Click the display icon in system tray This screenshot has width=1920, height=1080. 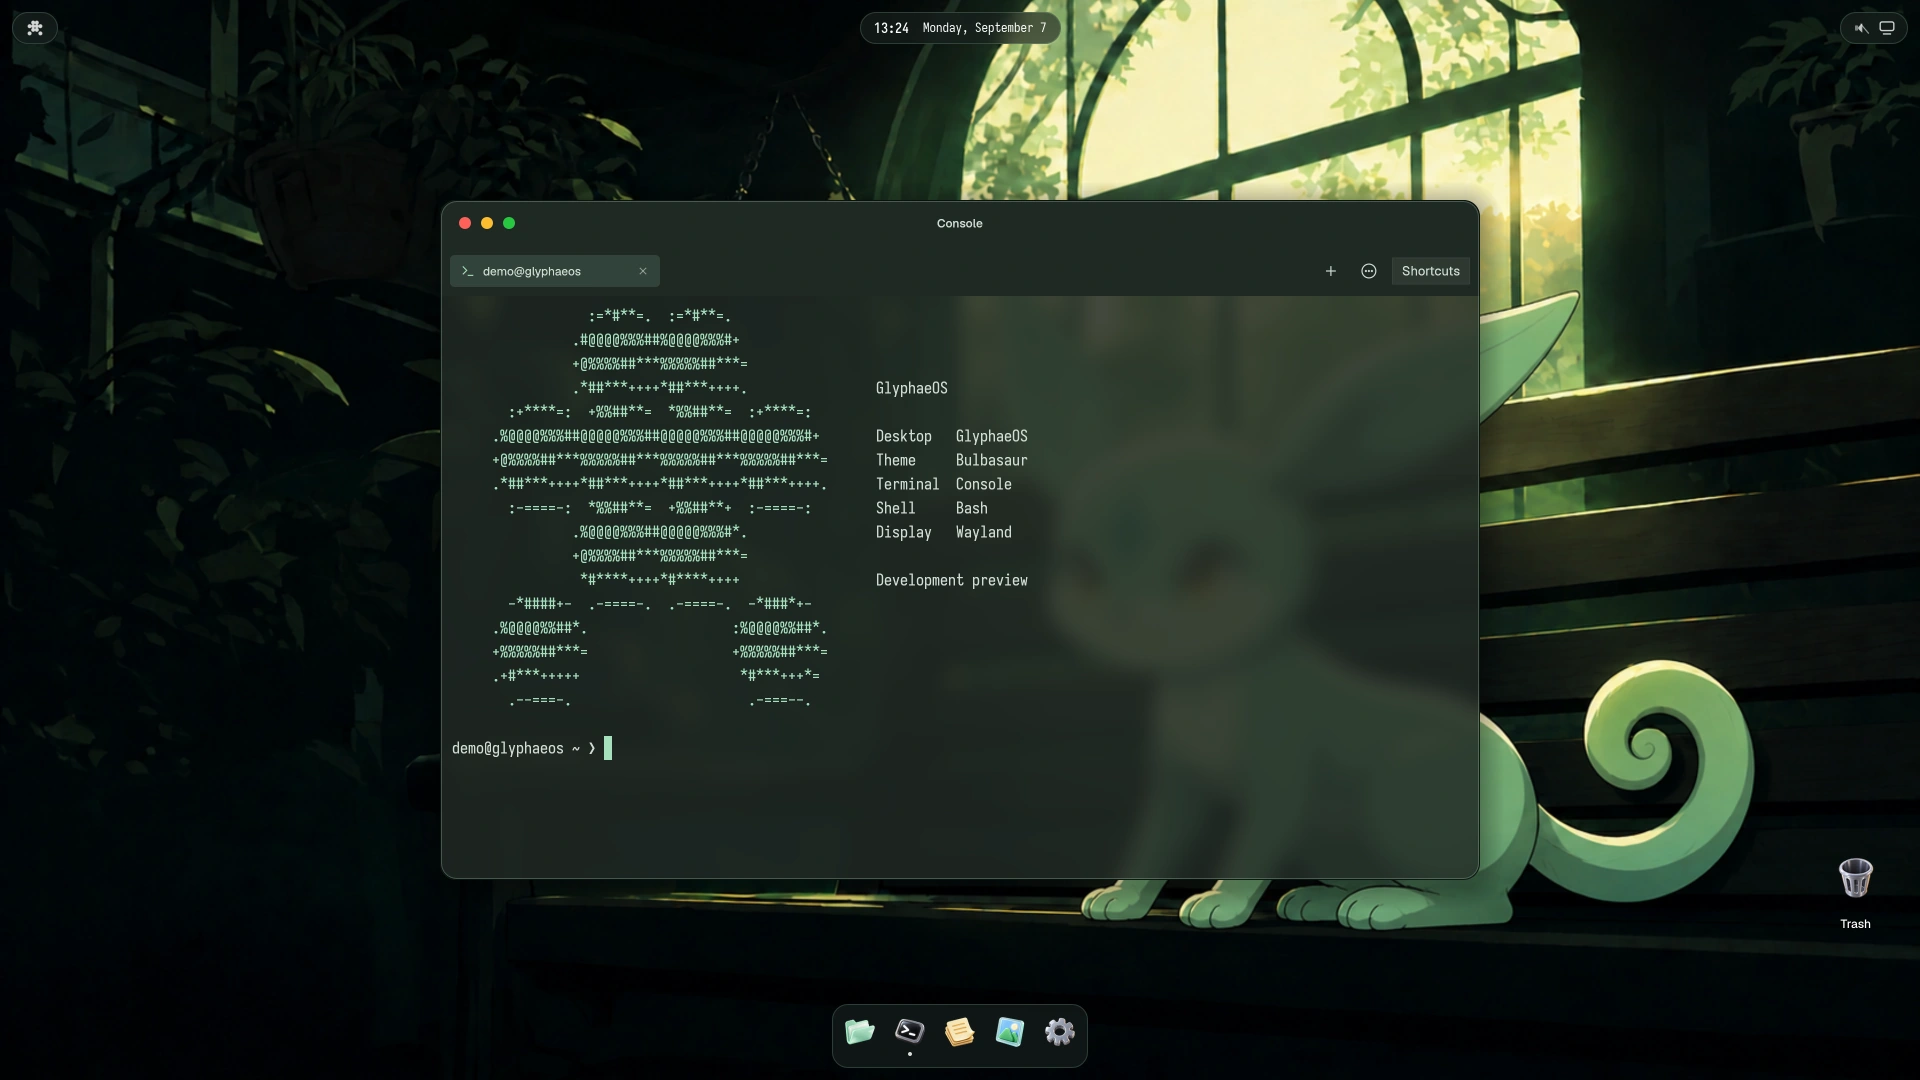coord(1887,28)
